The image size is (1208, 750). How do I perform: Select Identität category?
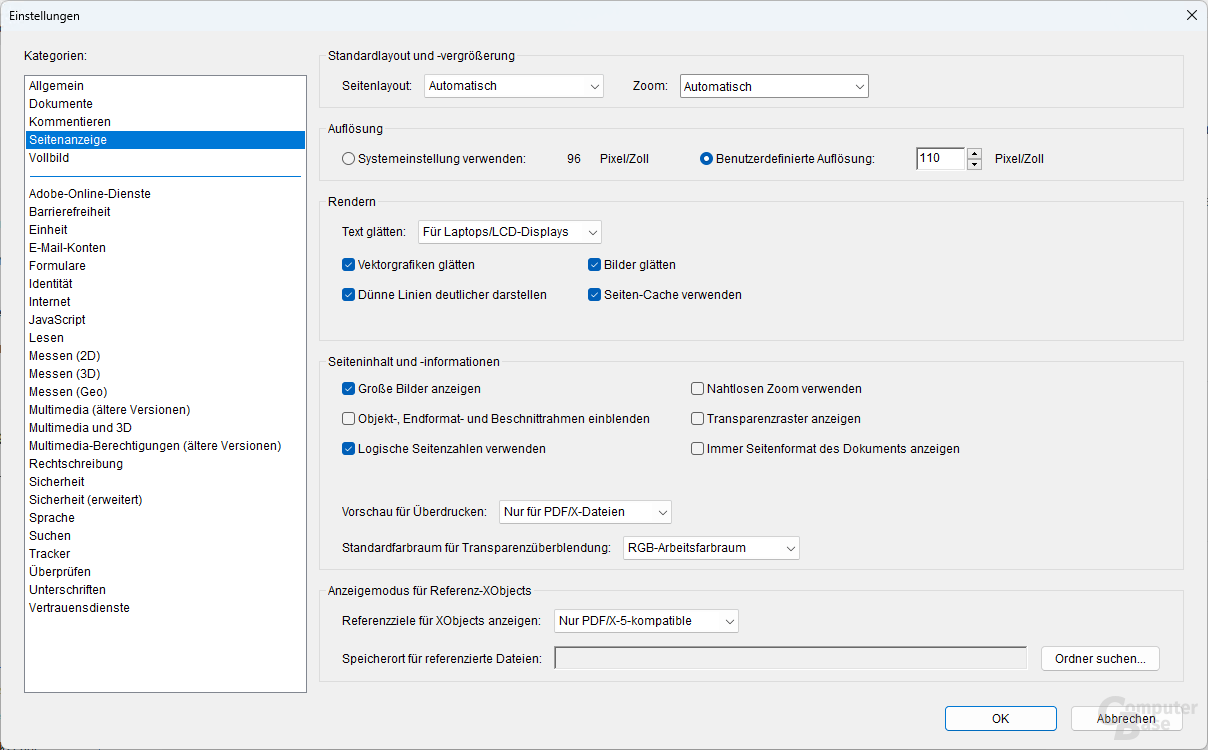tap(165, 284)
